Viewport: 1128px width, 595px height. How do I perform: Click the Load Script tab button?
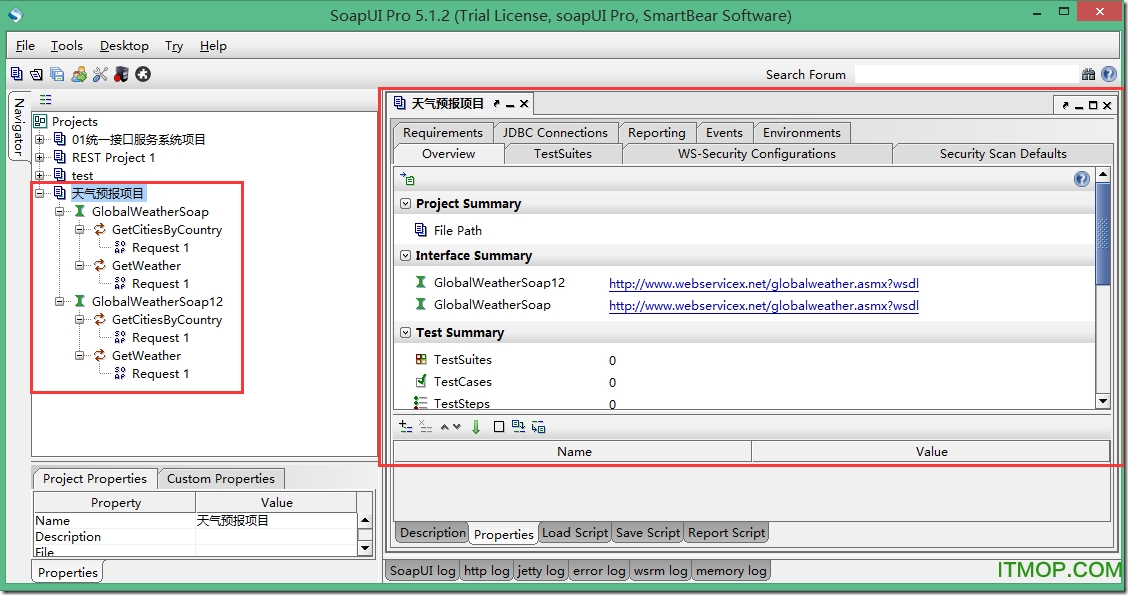(575, 532)
